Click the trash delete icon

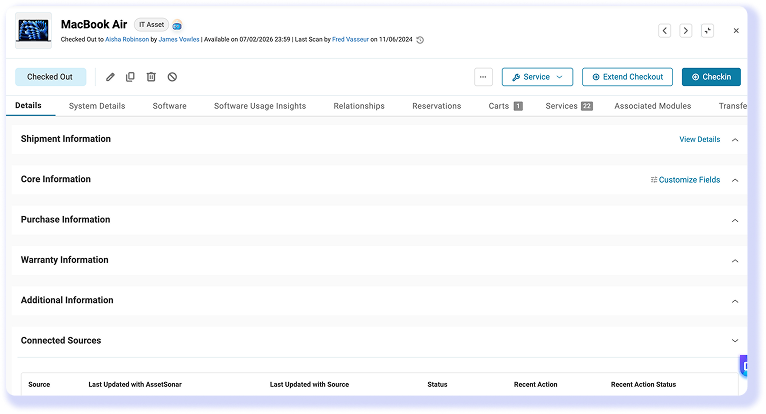coord(151,77)
